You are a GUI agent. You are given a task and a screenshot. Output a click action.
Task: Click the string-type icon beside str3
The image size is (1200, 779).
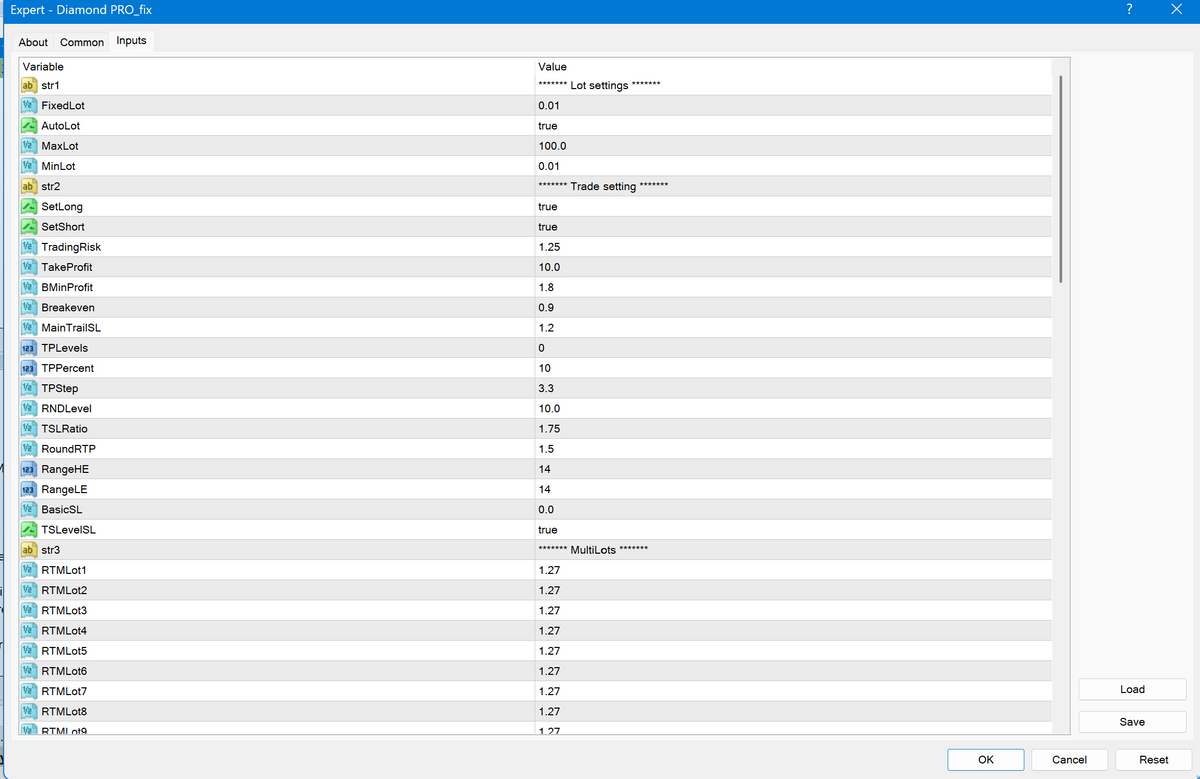pyautogui.click(x=29, y=550)
